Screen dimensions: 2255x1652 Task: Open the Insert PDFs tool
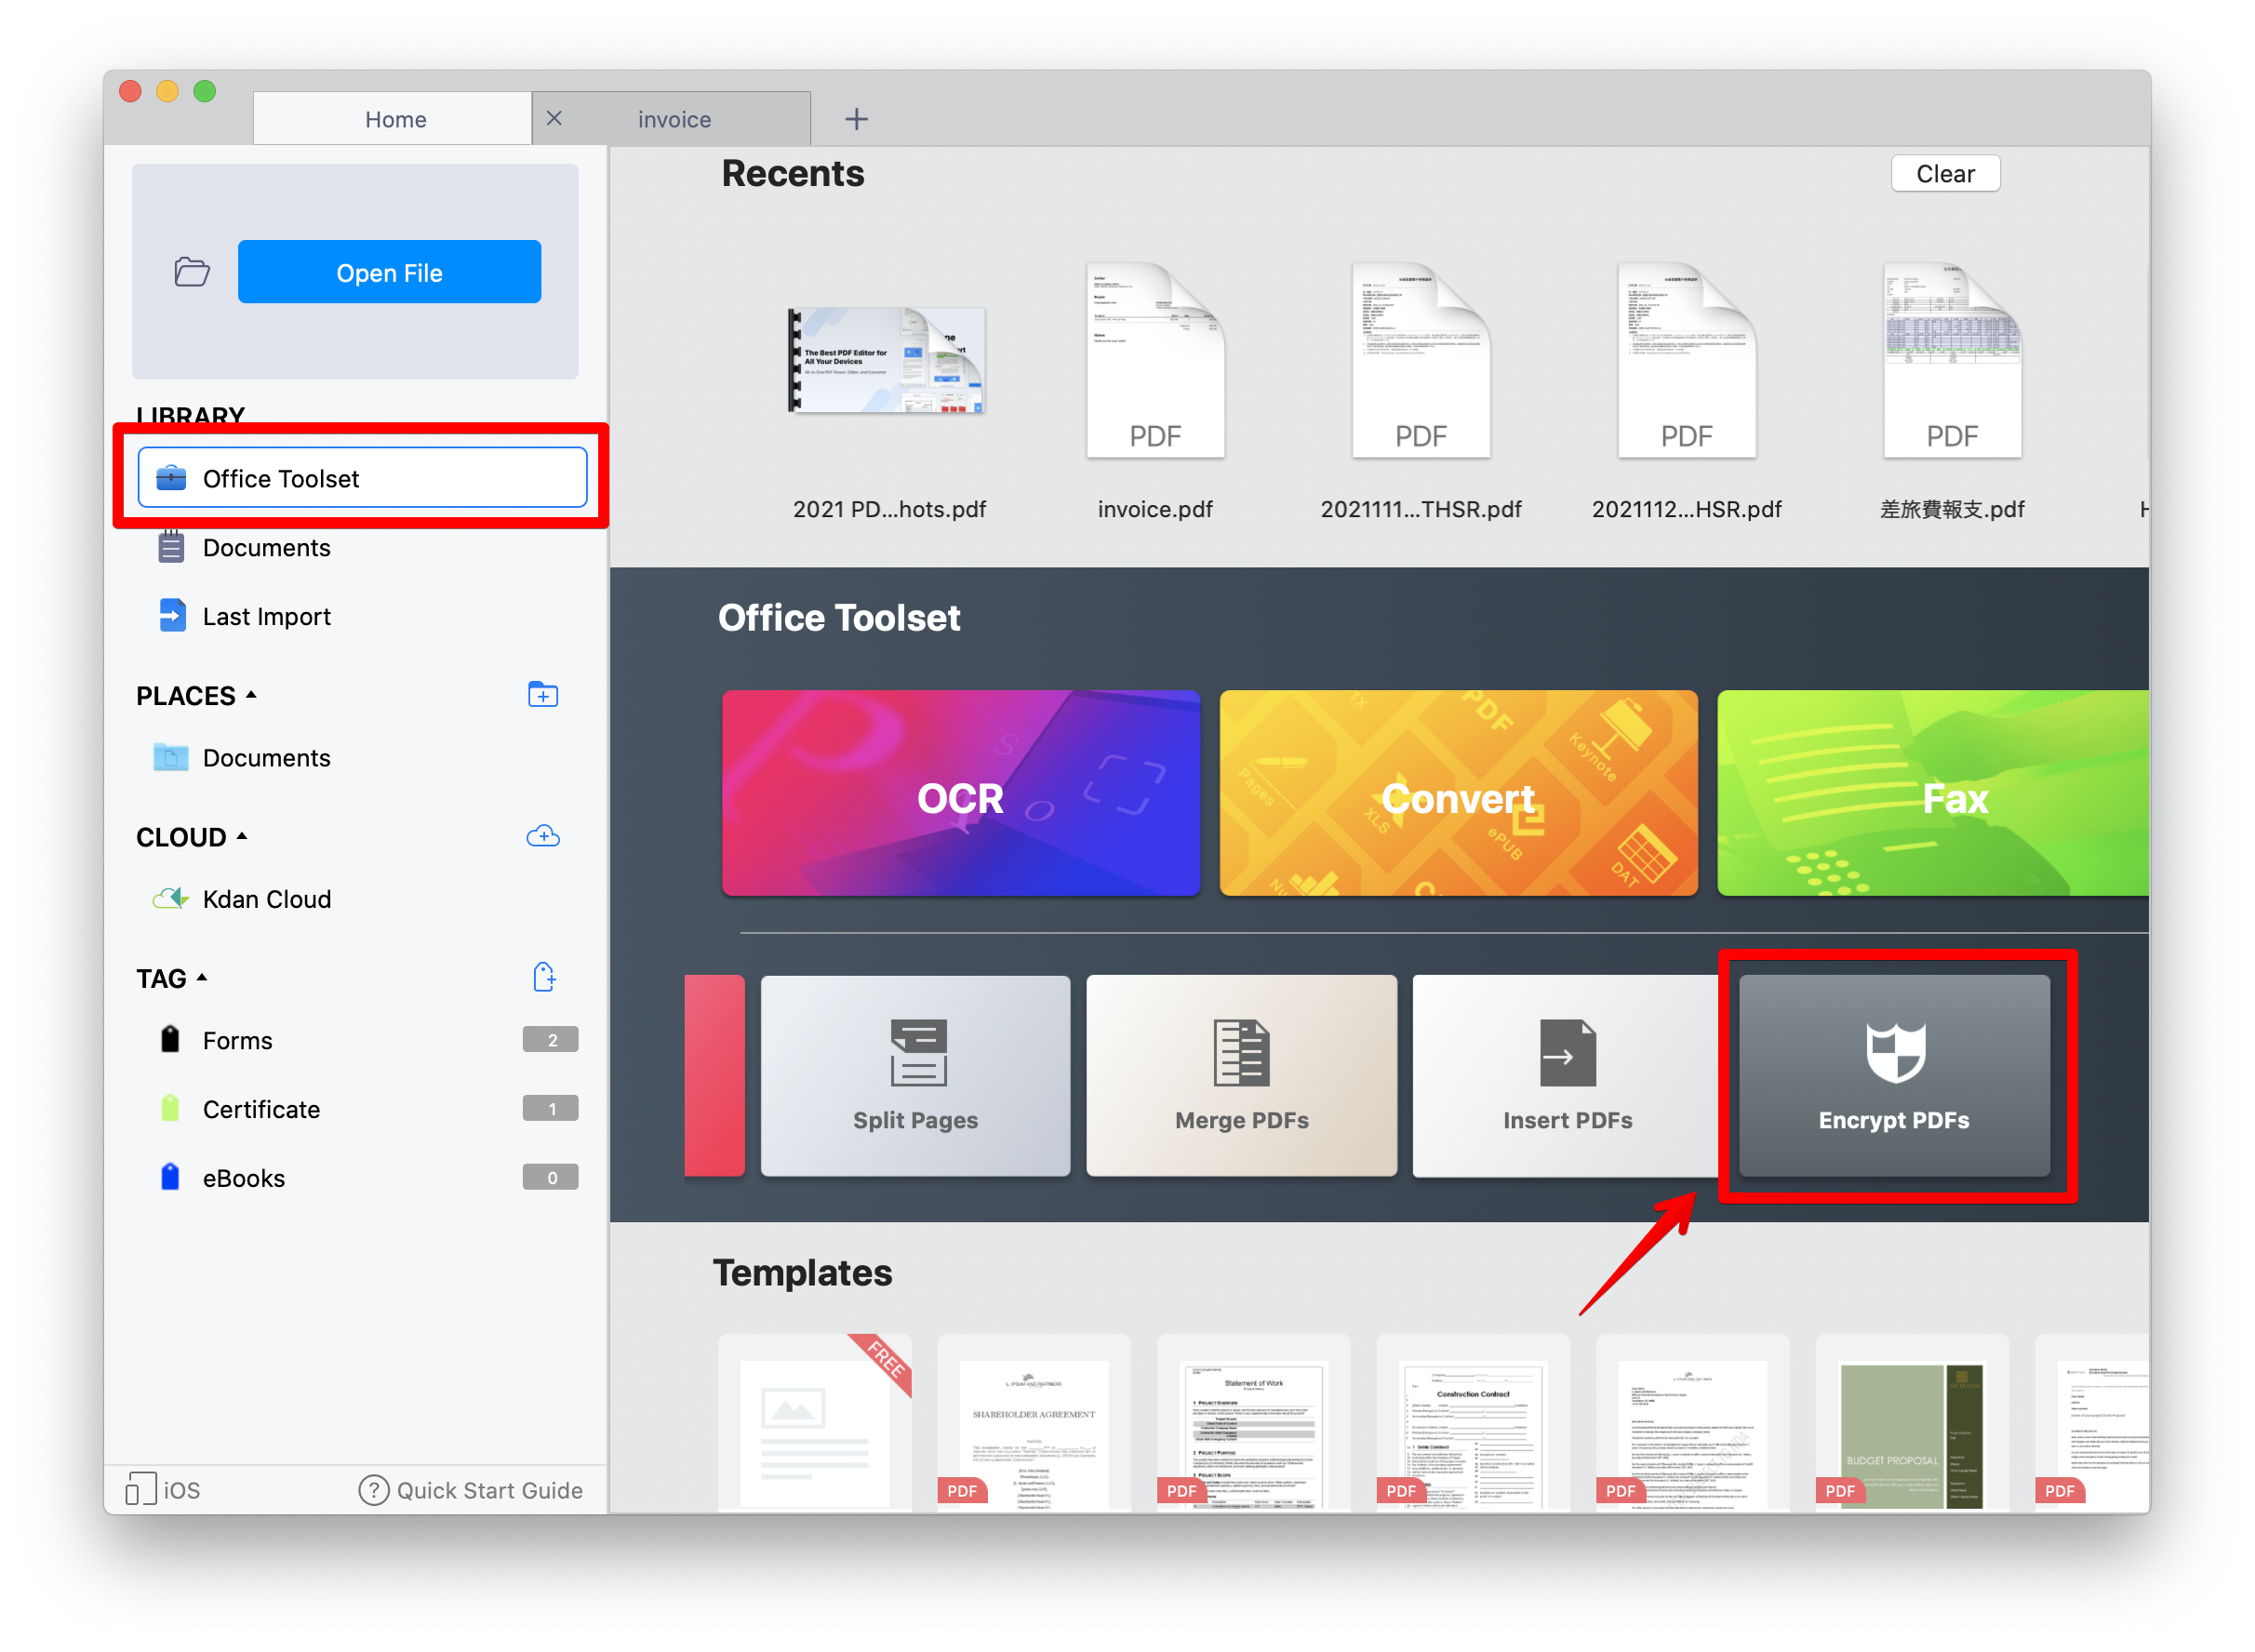(x=1567, y=1076)
